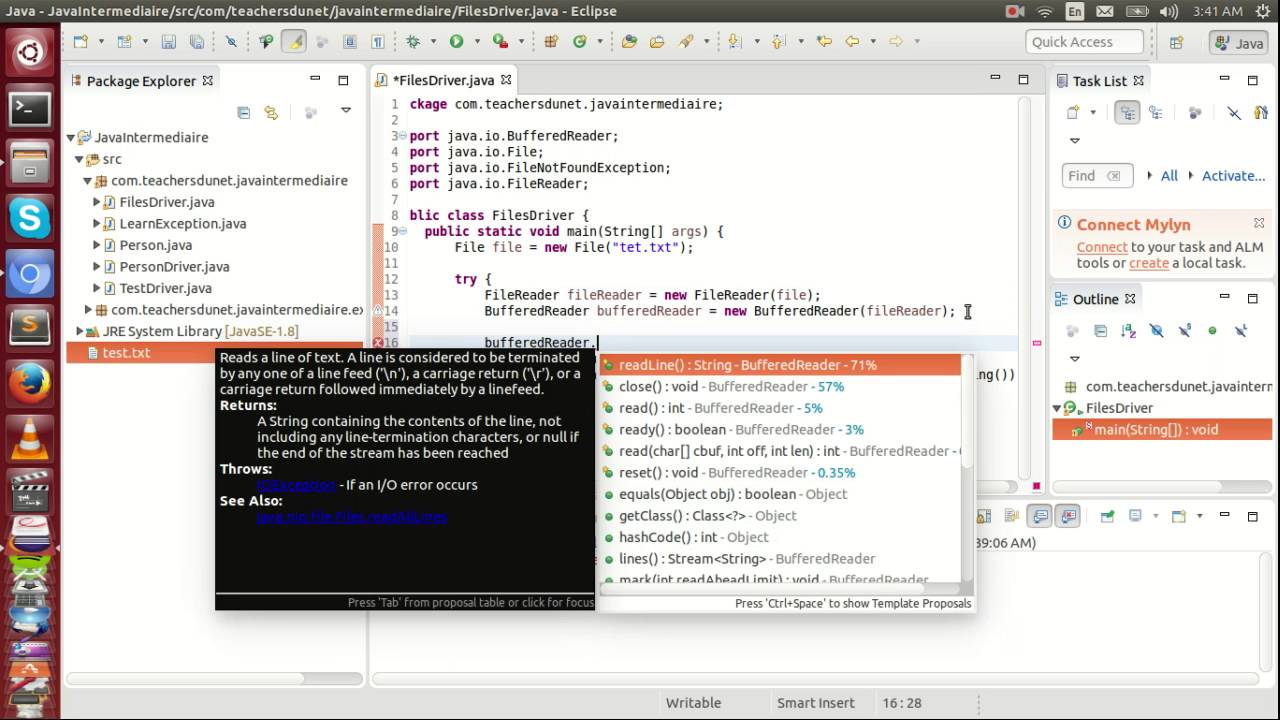Choose close() : void proposal

pos(780,386)
